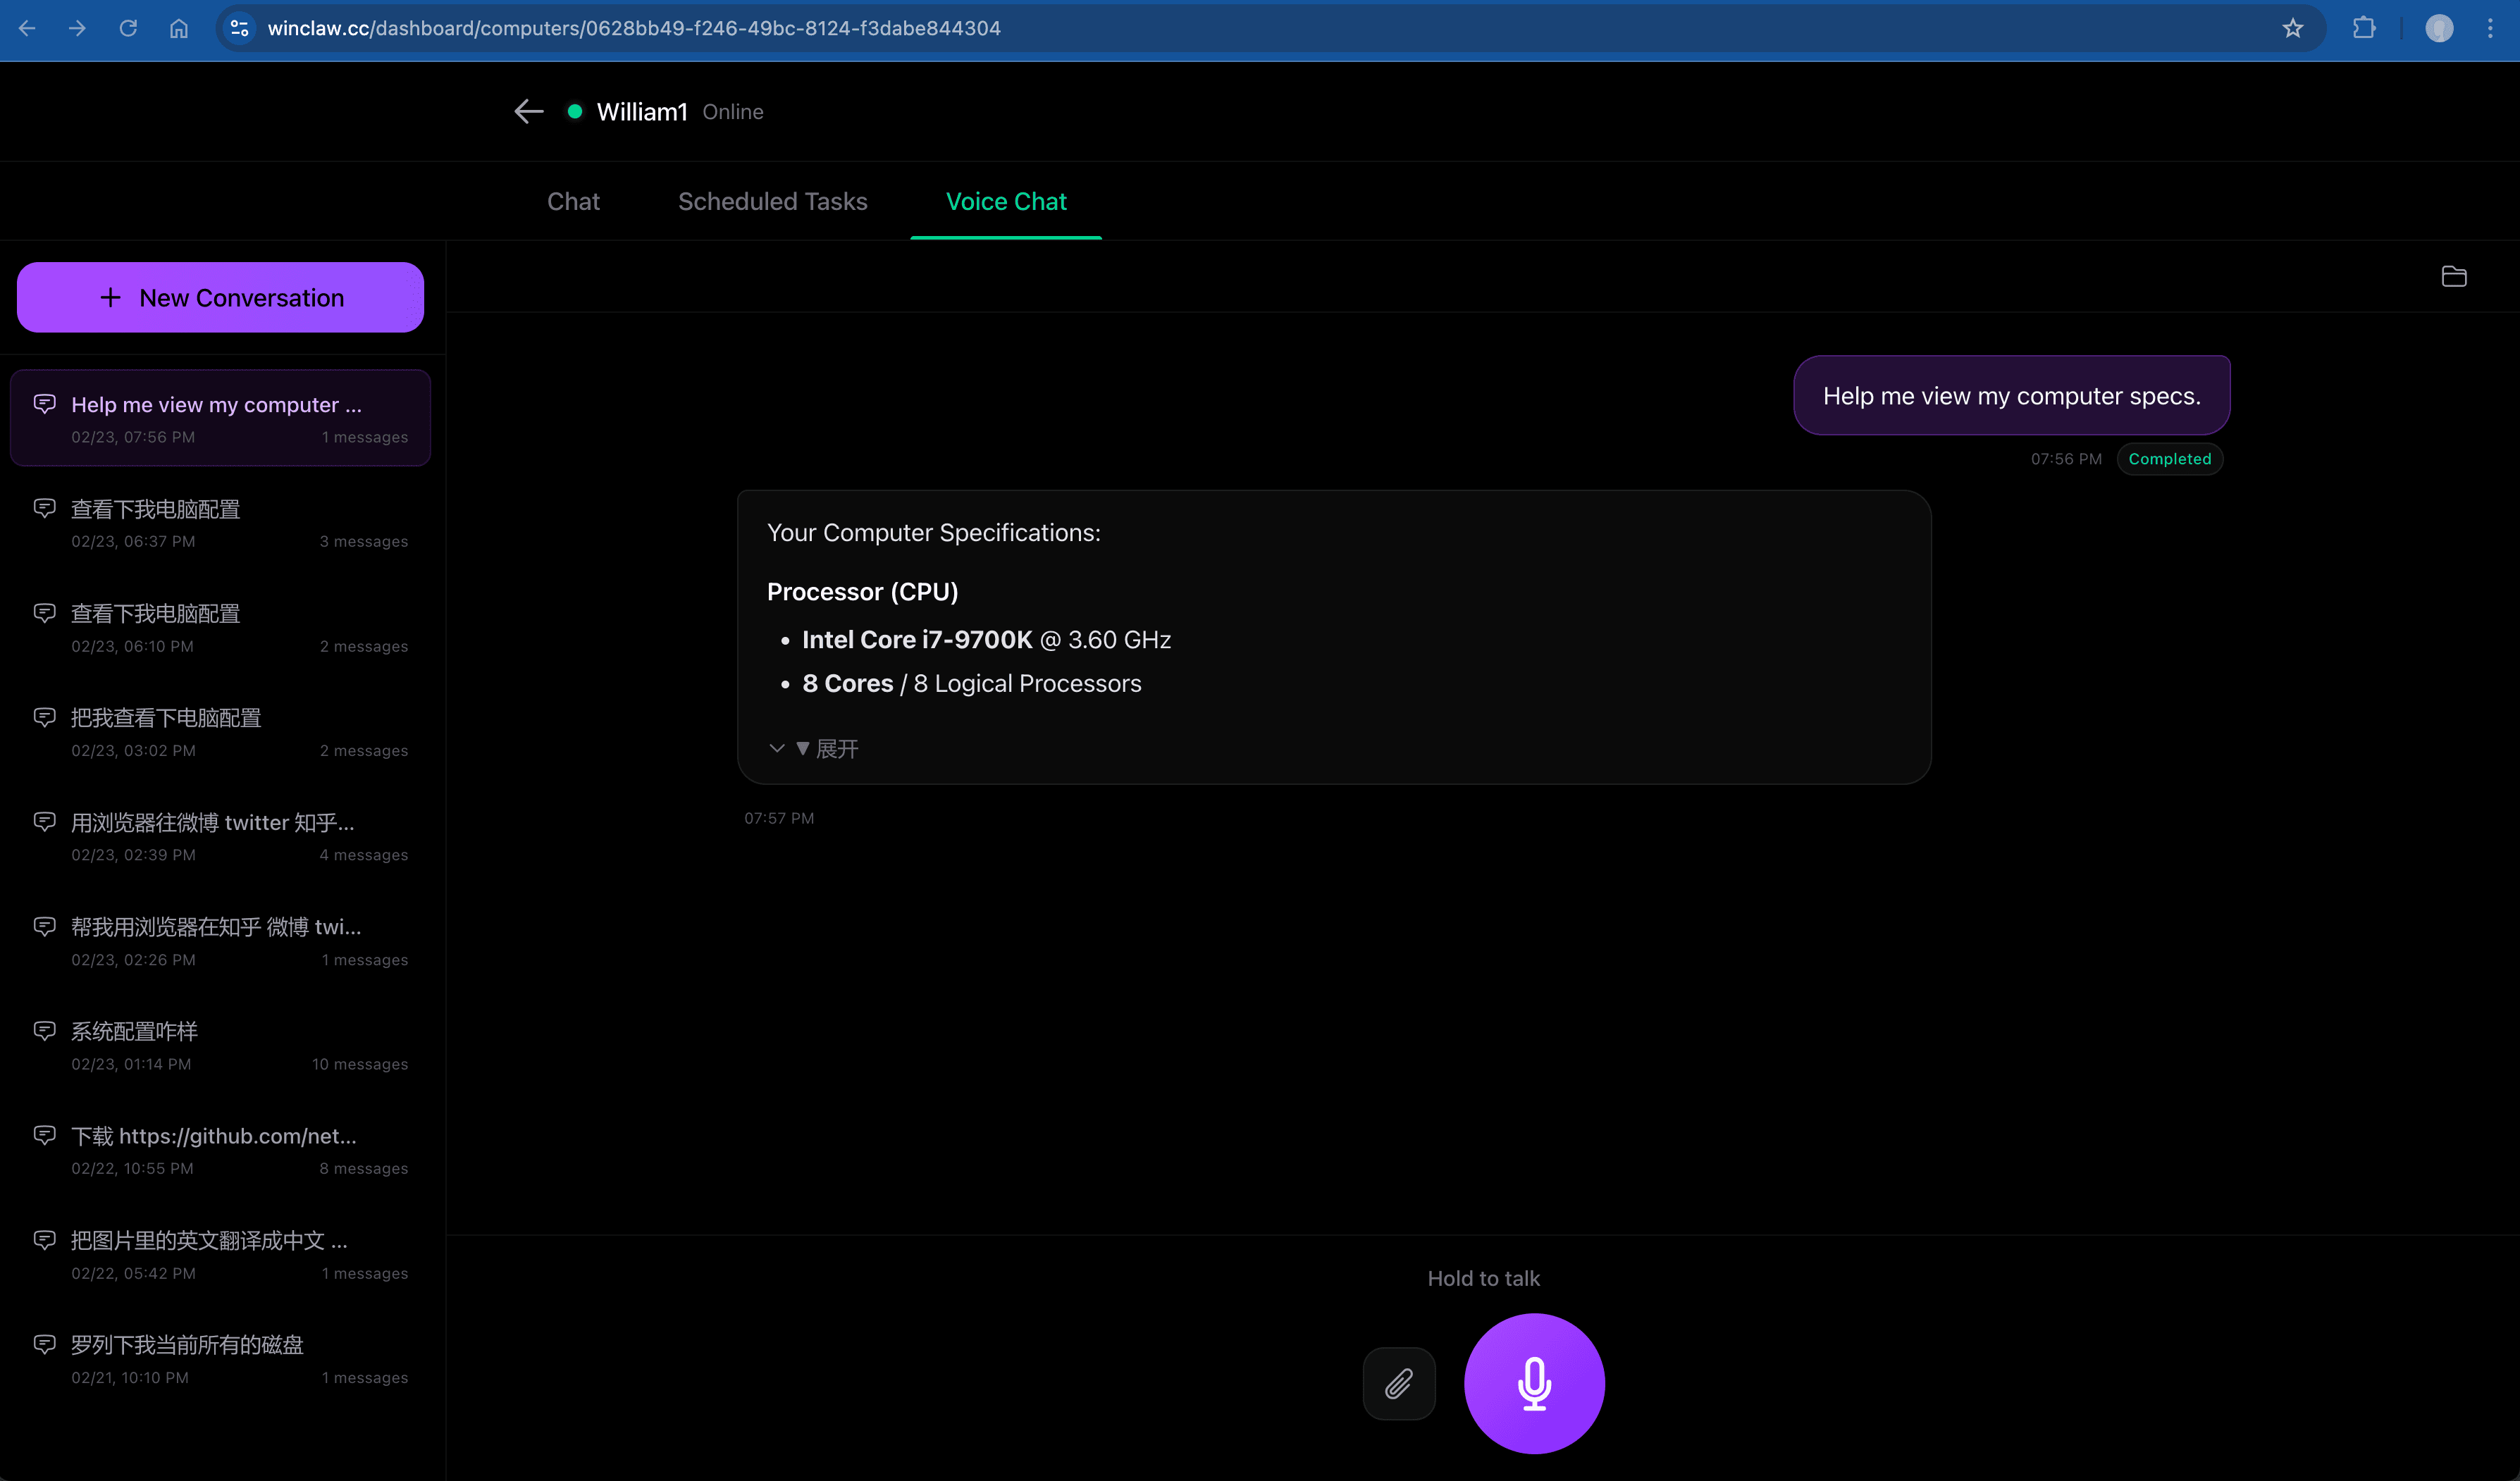Click the back arrow beside William1

click(x=528, y=112)
